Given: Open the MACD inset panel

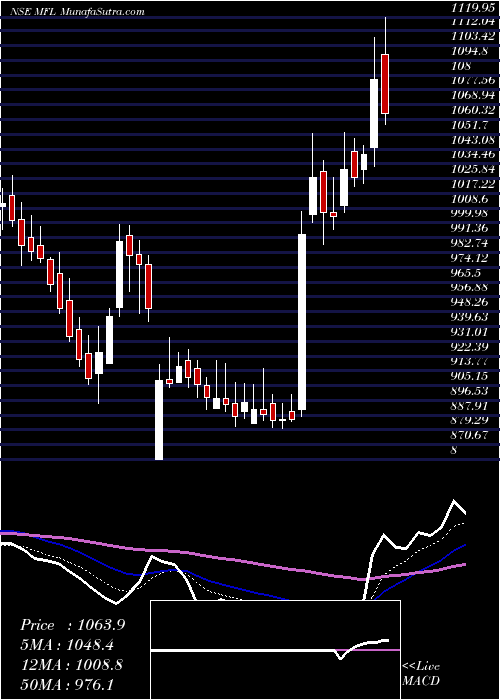Looking at the screenshot, I should 275,650.
